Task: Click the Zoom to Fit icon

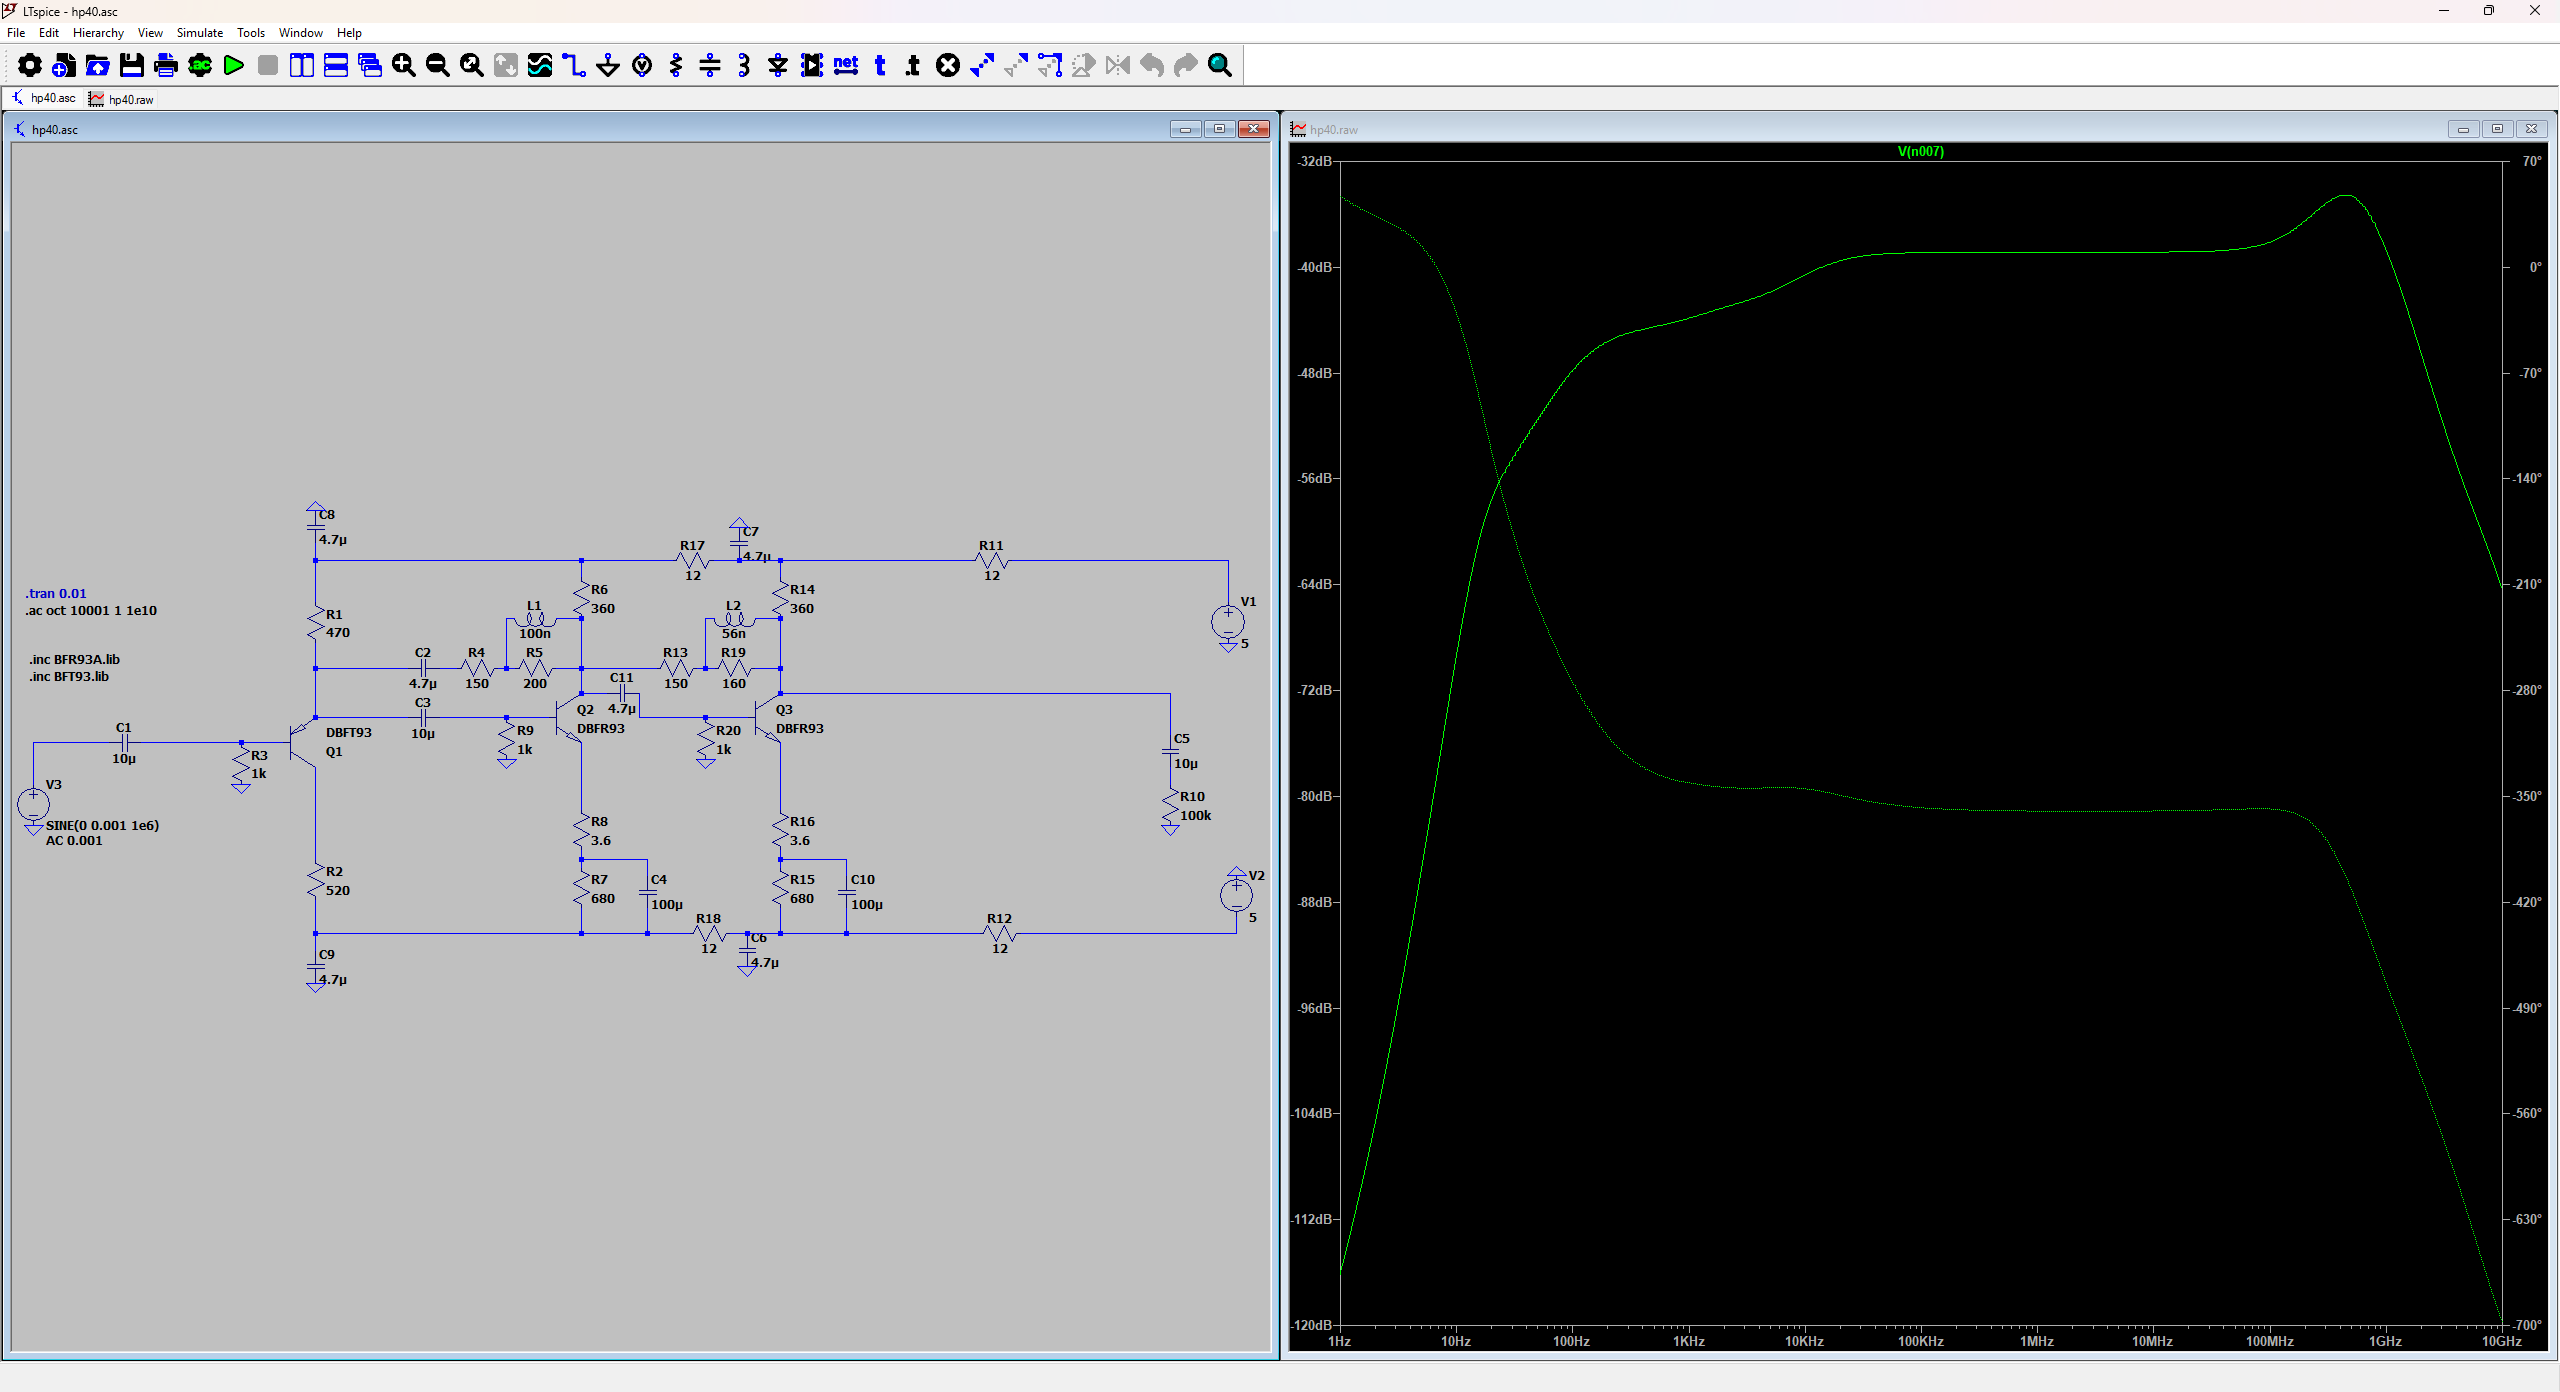Action: (472, 66)
